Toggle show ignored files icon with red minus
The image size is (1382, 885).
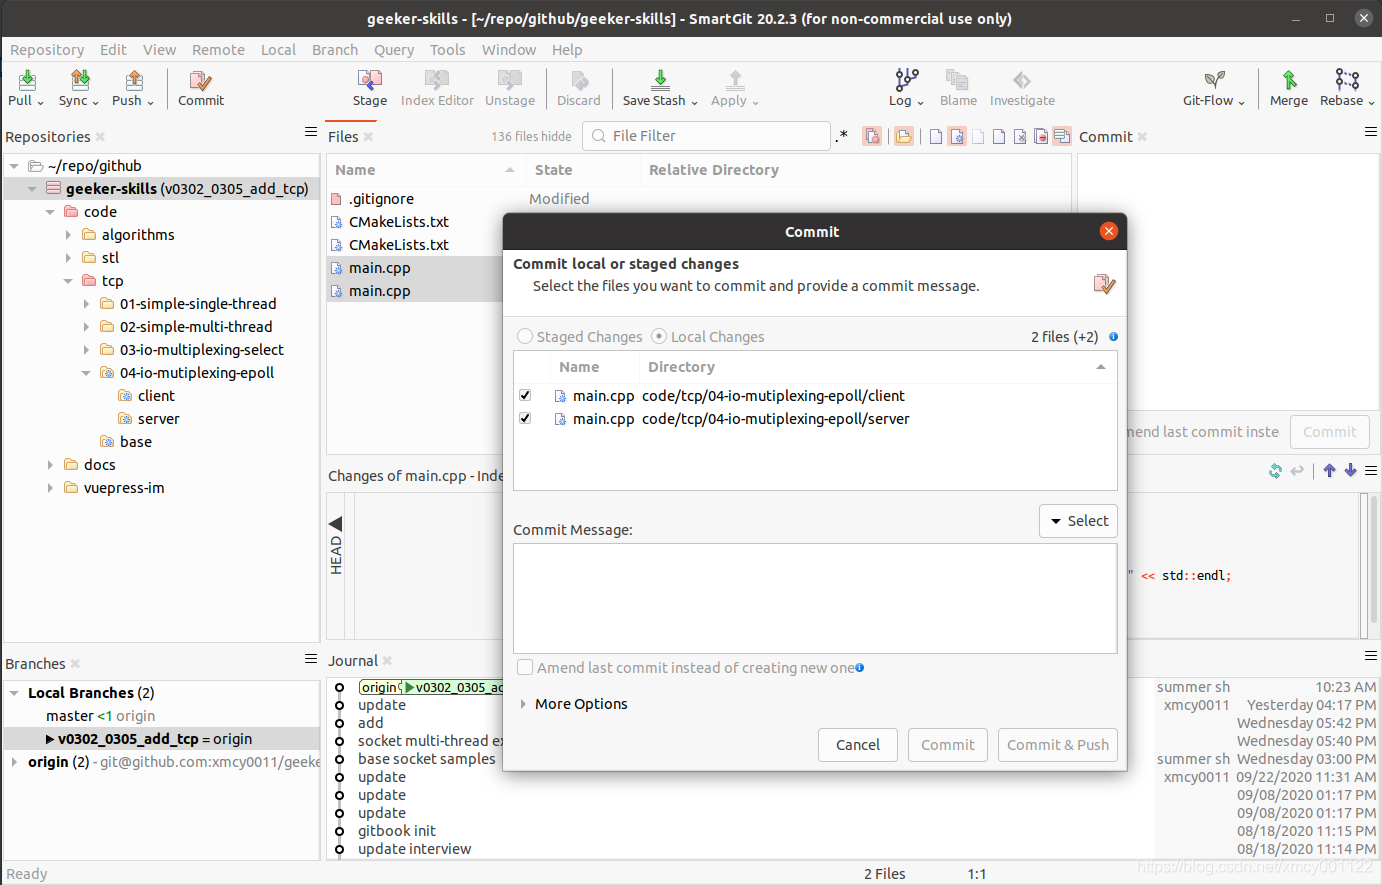tap(1041, 136)
